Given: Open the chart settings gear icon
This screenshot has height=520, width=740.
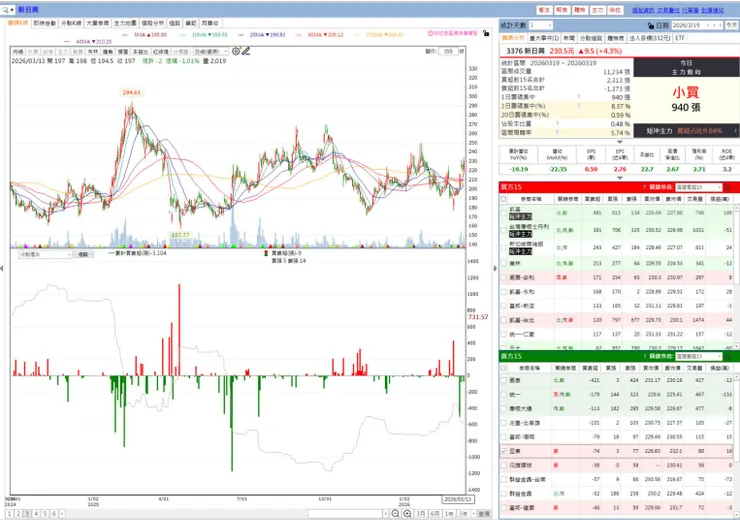Looking at the screenshot, I should point(236,51).
